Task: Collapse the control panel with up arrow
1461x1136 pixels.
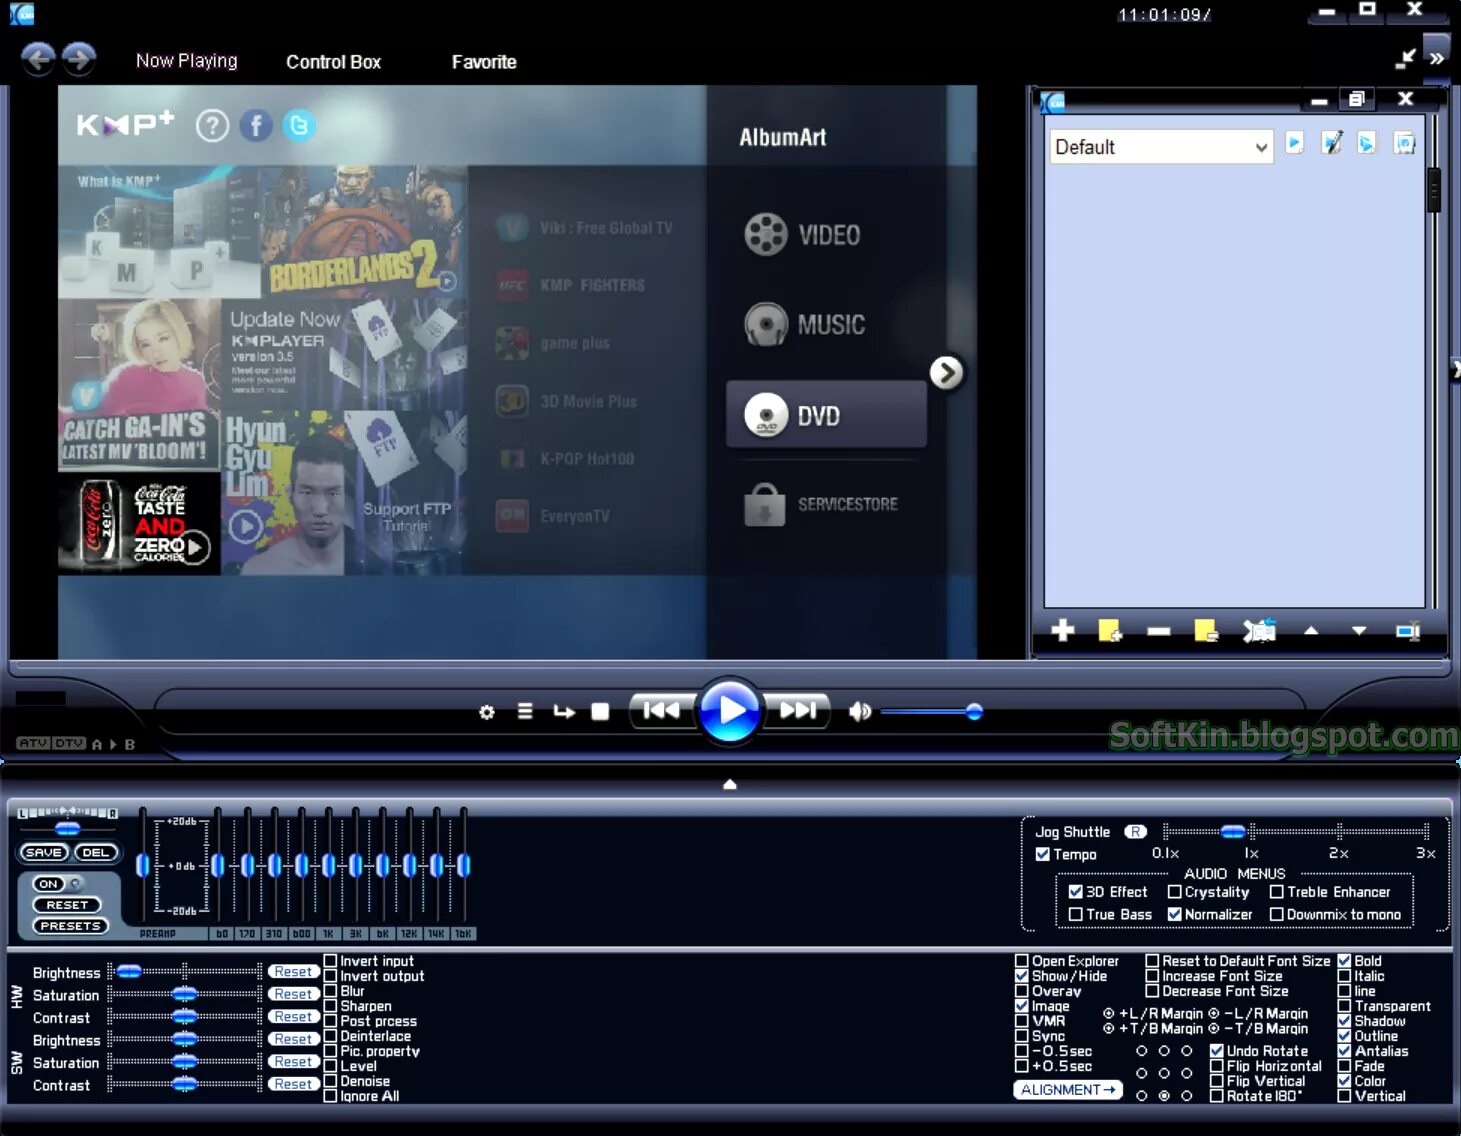Action: click(x=730, y=784)
